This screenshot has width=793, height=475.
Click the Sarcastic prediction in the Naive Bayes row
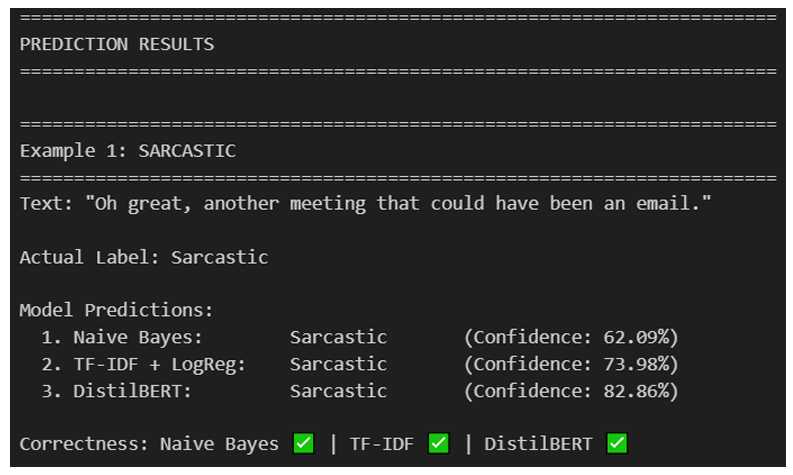pos(338,337)
